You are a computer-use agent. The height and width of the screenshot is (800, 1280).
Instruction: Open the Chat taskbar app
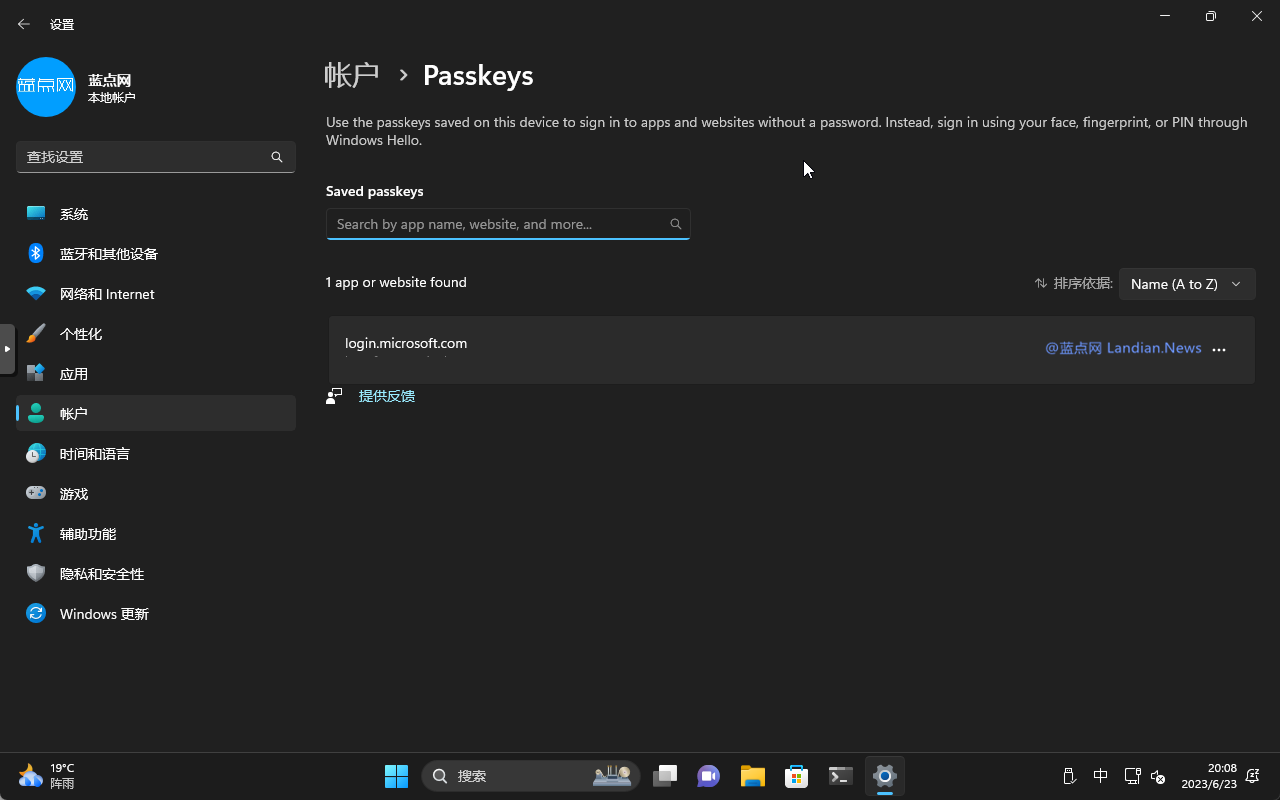pos(709,776)
